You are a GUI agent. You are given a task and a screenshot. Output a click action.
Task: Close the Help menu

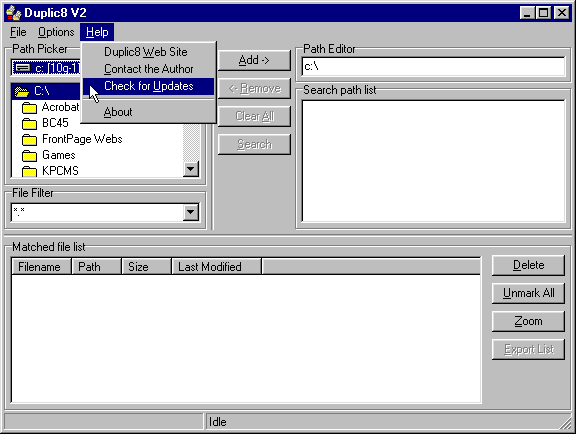pos(97,32)
